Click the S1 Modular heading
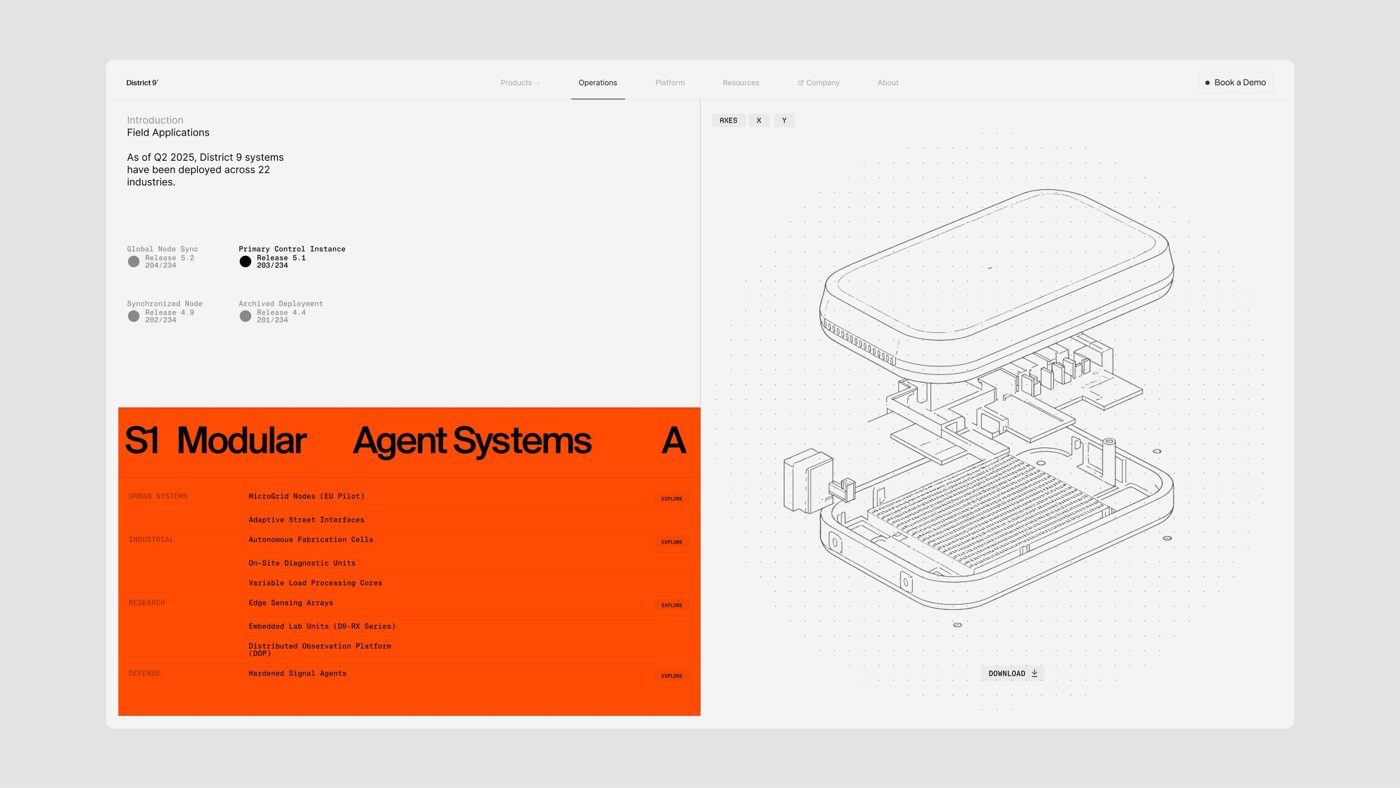Viewport: 1400px width, 788px height. coord(215,441)
